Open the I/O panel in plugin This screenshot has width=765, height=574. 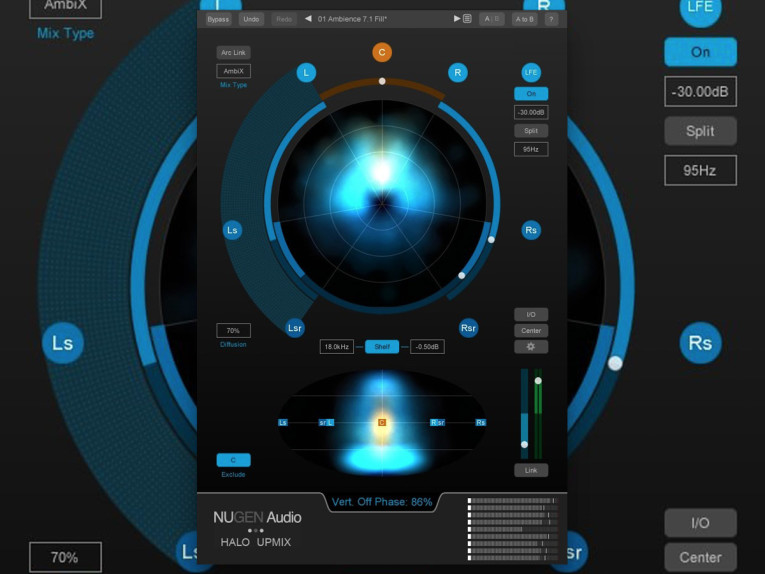click(531, 315)
